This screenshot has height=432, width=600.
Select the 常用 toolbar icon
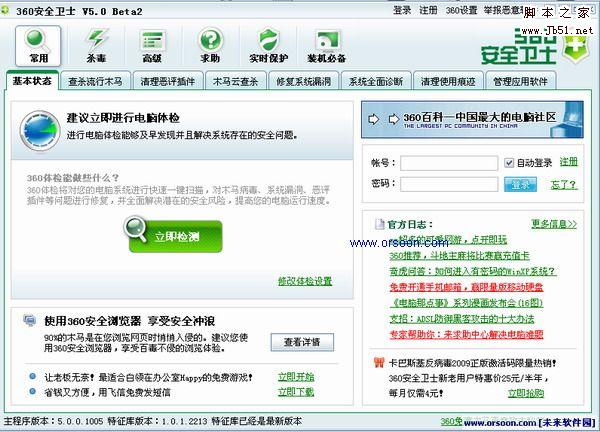(38, 45)
